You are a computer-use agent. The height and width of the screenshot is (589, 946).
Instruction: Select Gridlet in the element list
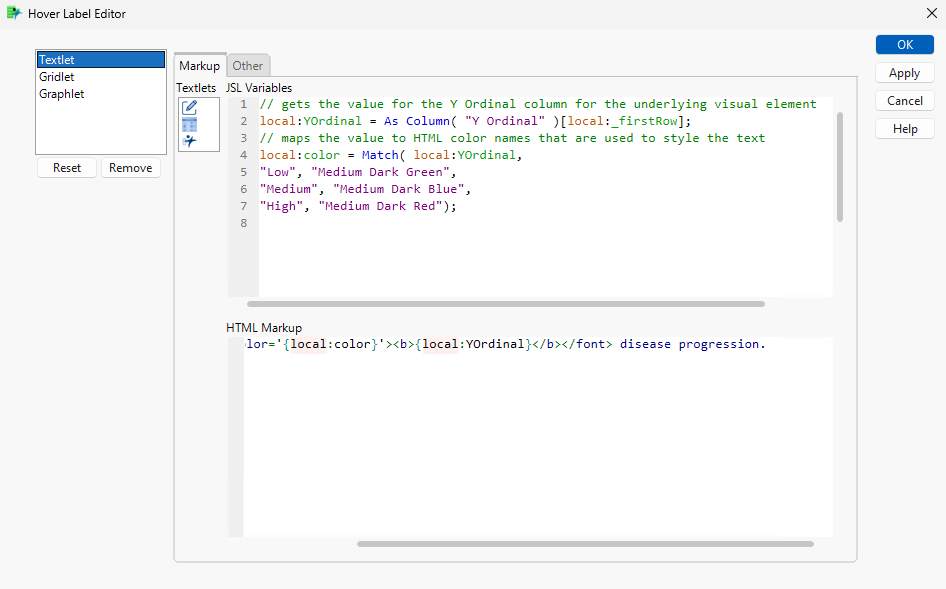point(57,76)
